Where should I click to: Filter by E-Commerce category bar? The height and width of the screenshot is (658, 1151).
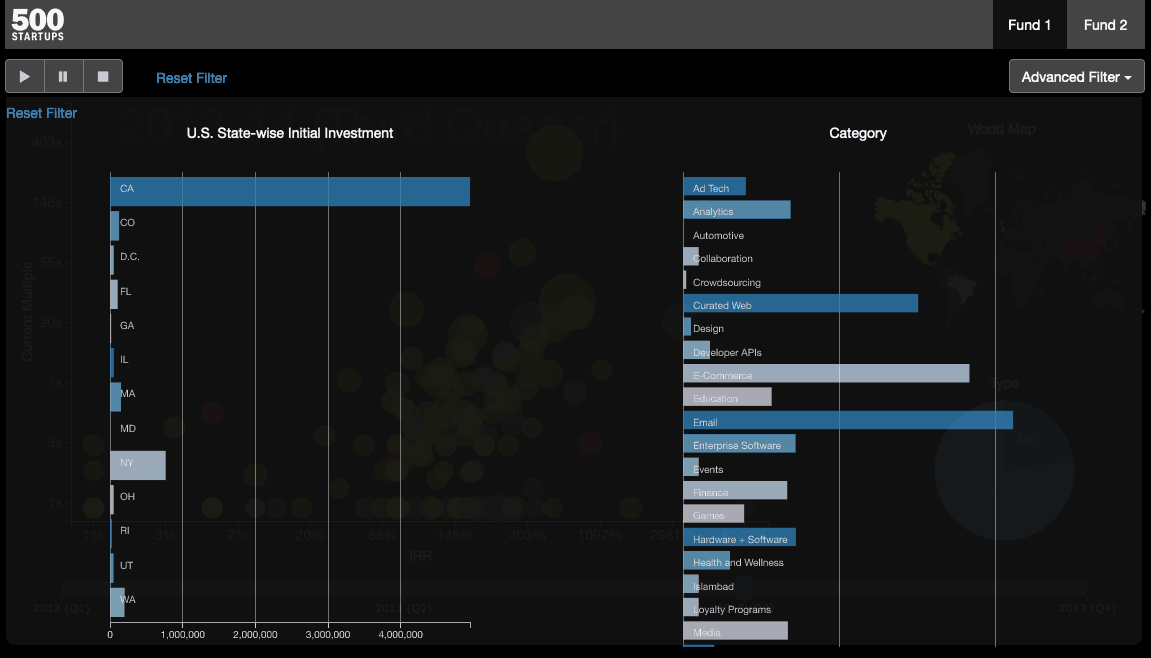tap(826, 374)
